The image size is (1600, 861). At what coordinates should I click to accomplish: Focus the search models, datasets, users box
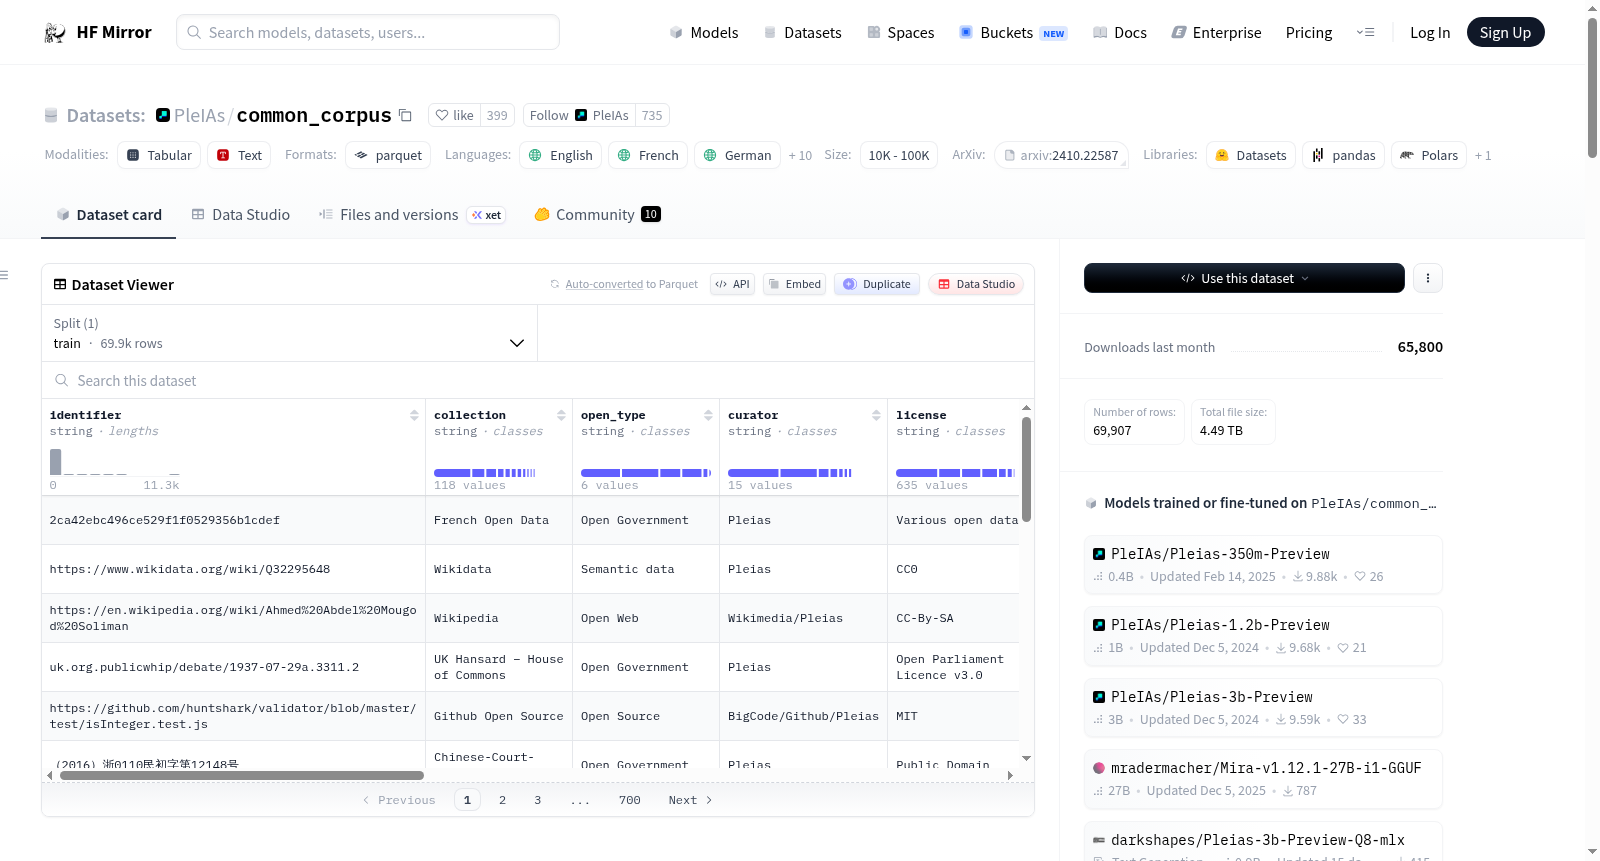pos(368,33)
